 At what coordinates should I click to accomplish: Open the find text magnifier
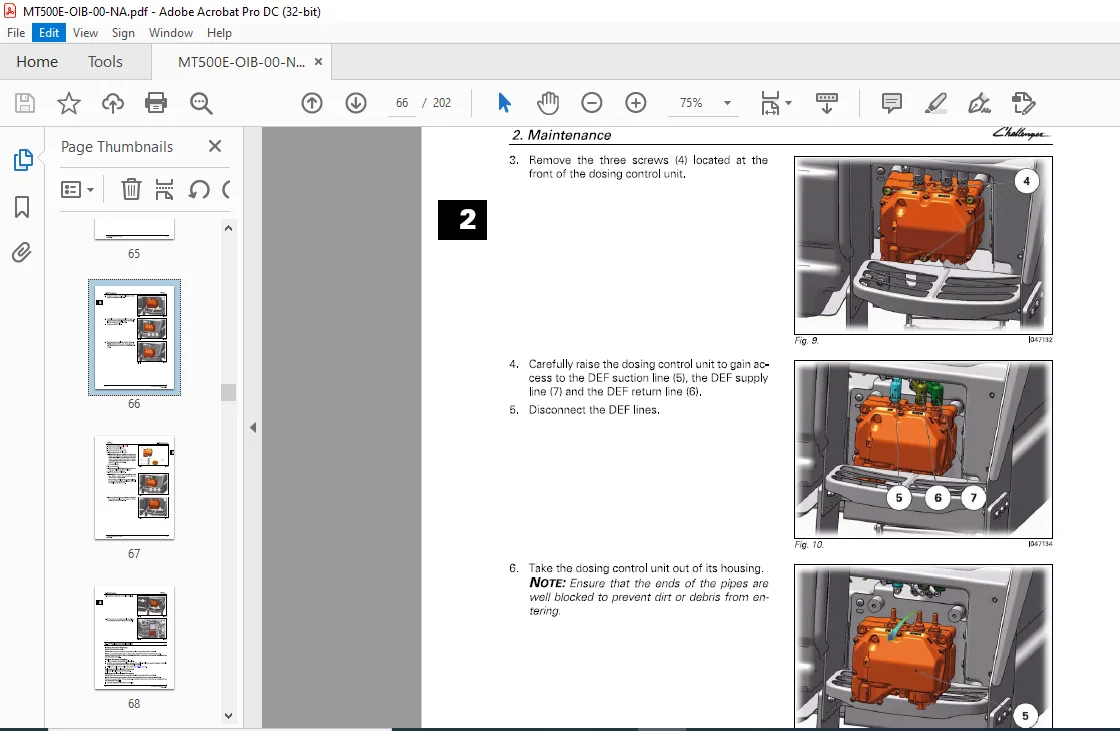[x=201, y=103]
